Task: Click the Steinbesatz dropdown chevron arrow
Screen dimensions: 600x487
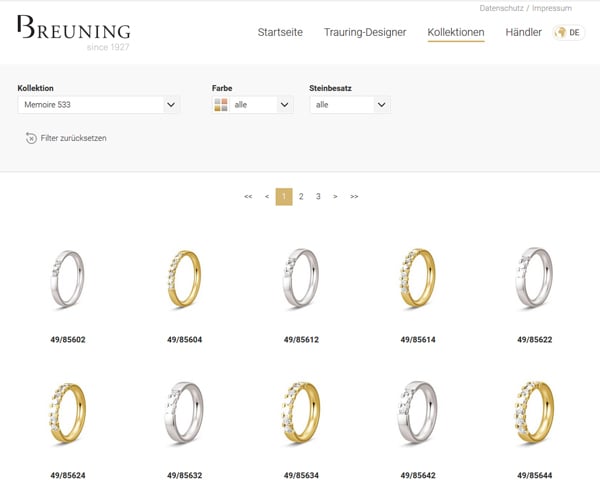Action: [382, 105]
